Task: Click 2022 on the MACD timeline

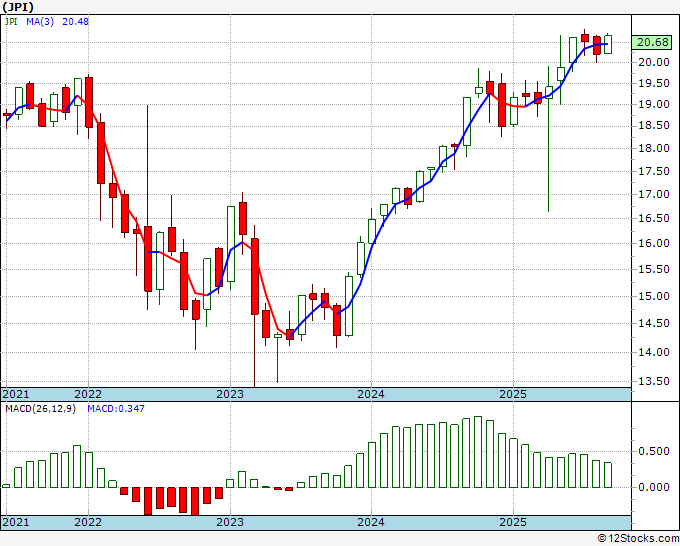Action: tap(88, 522)
